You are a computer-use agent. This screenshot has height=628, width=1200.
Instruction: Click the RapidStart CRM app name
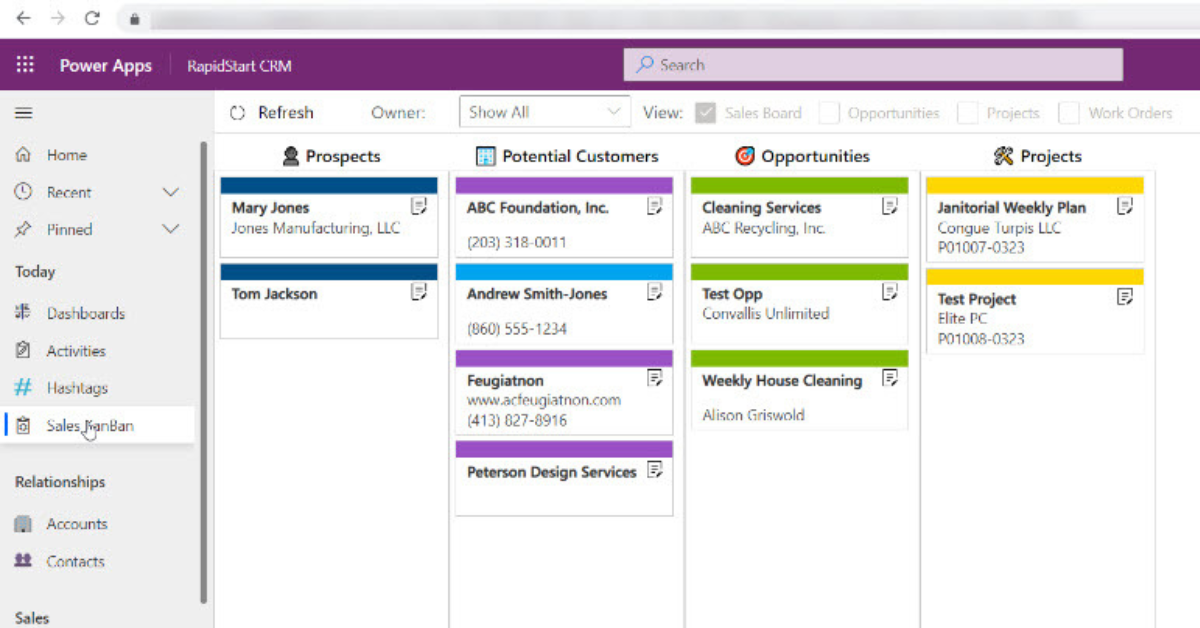click(239, 65)
